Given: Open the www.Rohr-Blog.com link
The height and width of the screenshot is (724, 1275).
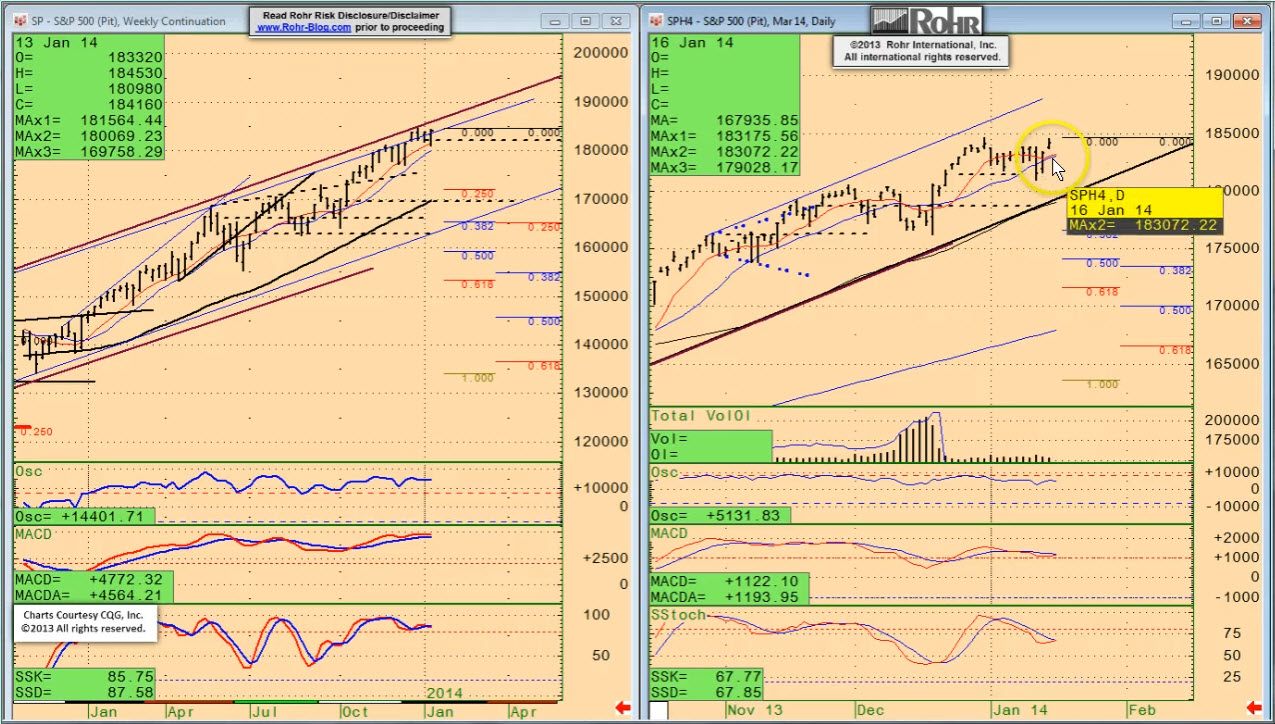Looking at the screenshot, I should pos(304,28).
